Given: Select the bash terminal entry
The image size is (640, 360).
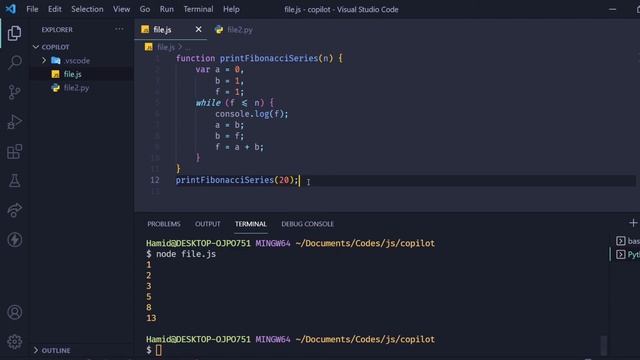Looking at the screenshot, I should coord(628,241).
